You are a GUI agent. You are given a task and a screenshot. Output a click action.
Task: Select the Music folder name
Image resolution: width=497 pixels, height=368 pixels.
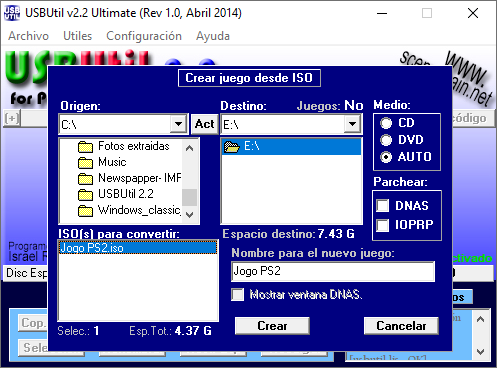(x=112, y=162)
